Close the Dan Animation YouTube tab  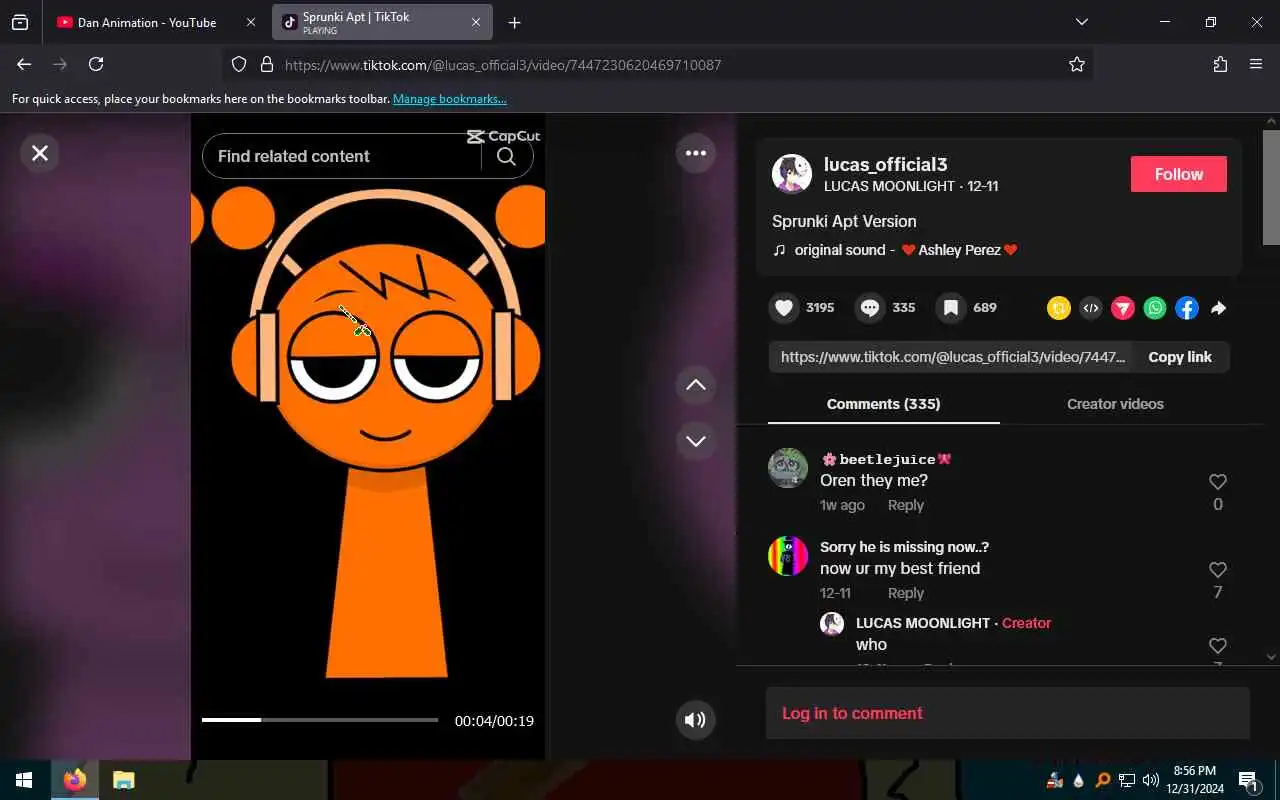click(251, 22)
